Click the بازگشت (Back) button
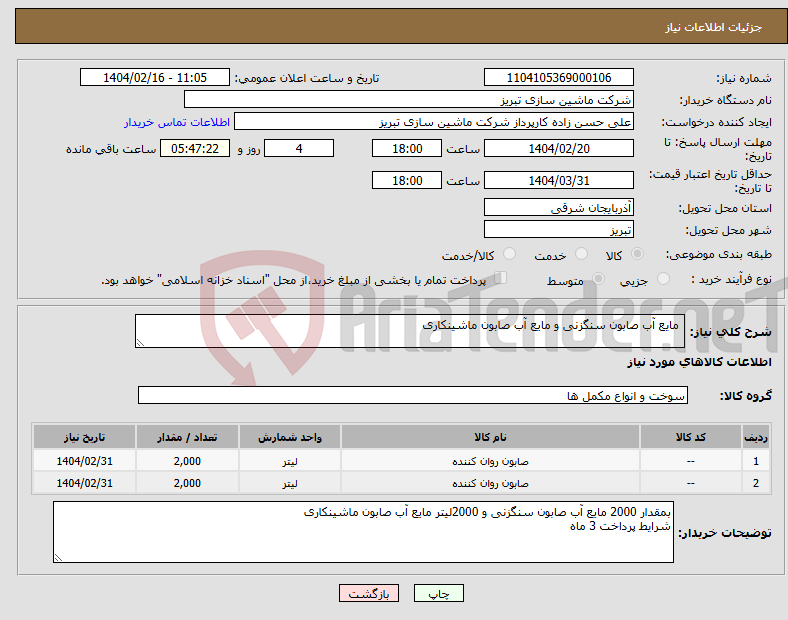 click(x=369, y=593)
